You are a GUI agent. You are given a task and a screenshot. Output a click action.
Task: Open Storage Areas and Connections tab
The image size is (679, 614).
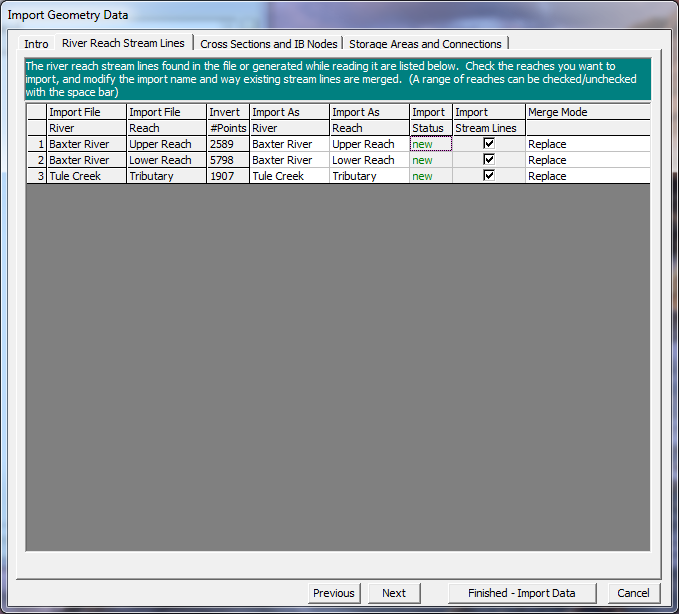click(425, 44)
